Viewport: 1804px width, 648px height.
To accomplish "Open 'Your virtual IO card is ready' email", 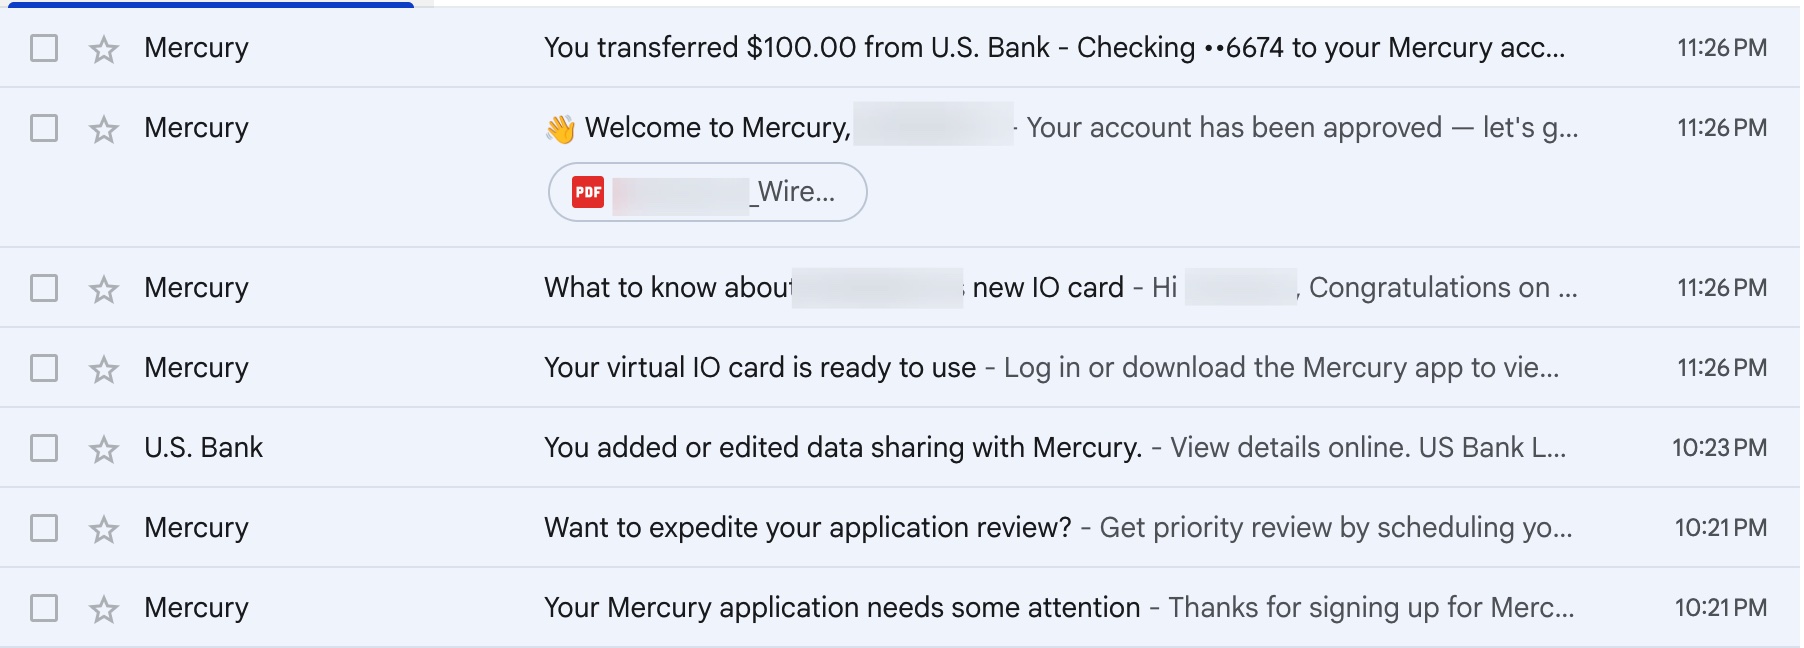I will coord(760,368).
